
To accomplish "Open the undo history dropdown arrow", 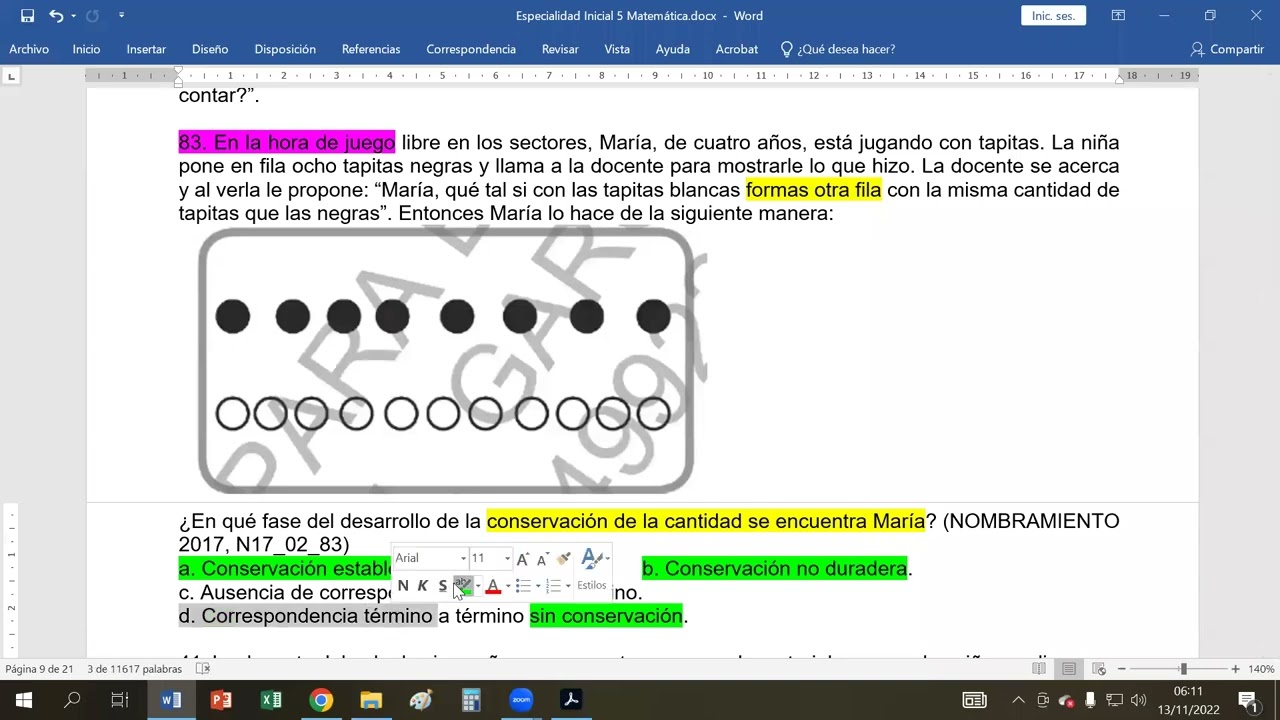I will [x=73, y=16].
